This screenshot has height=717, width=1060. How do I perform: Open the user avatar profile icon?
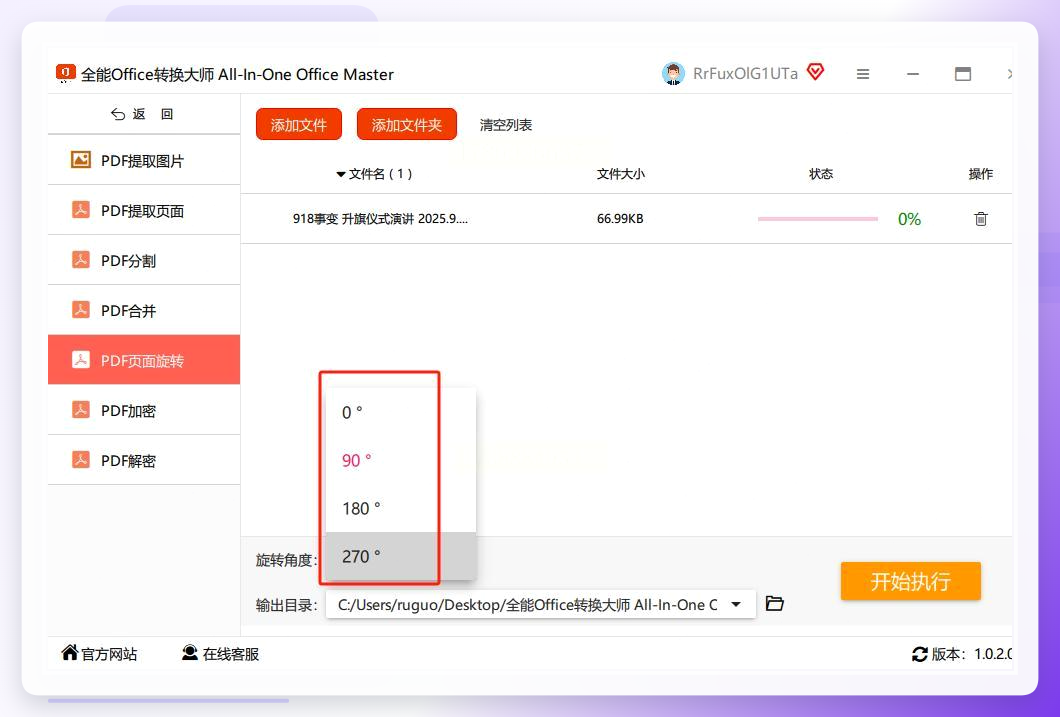pyautogui.click(x=673, y=74)
